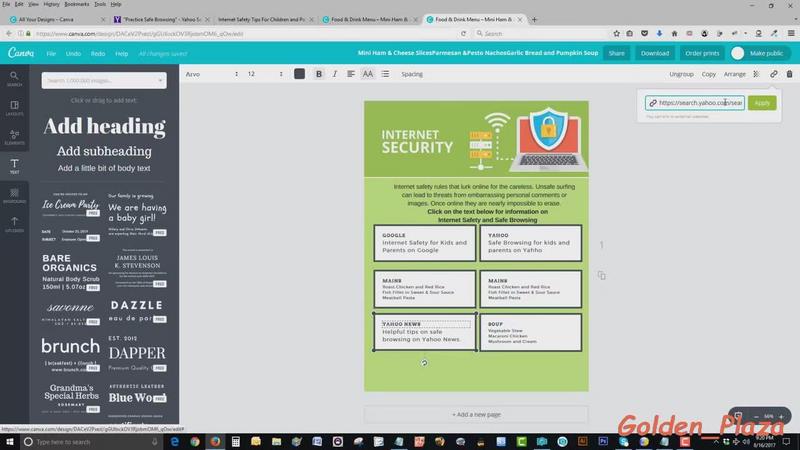Open text color swatch
This screenshot has width=800, height=450.
pyautogui.click(x=299, y=74)
